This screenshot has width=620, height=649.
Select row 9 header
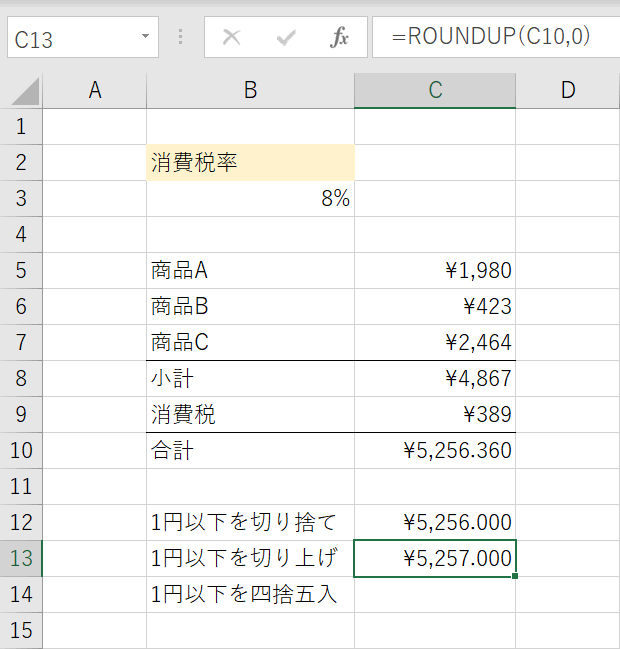[x=21, y=415]
